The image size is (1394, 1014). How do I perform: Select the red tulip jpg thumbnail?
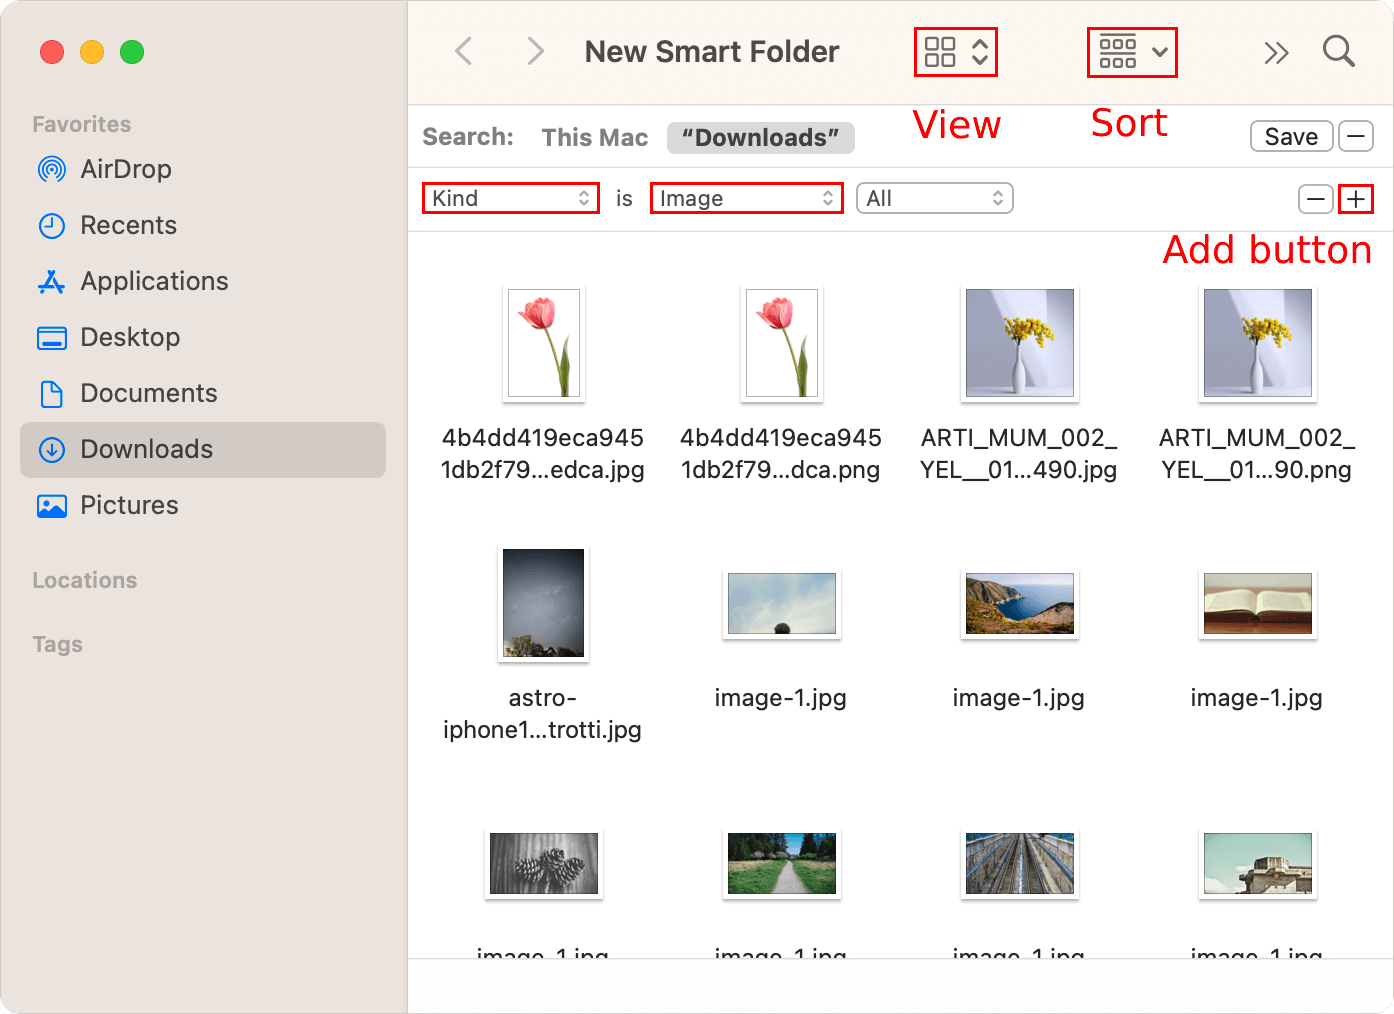click(544, 343)
